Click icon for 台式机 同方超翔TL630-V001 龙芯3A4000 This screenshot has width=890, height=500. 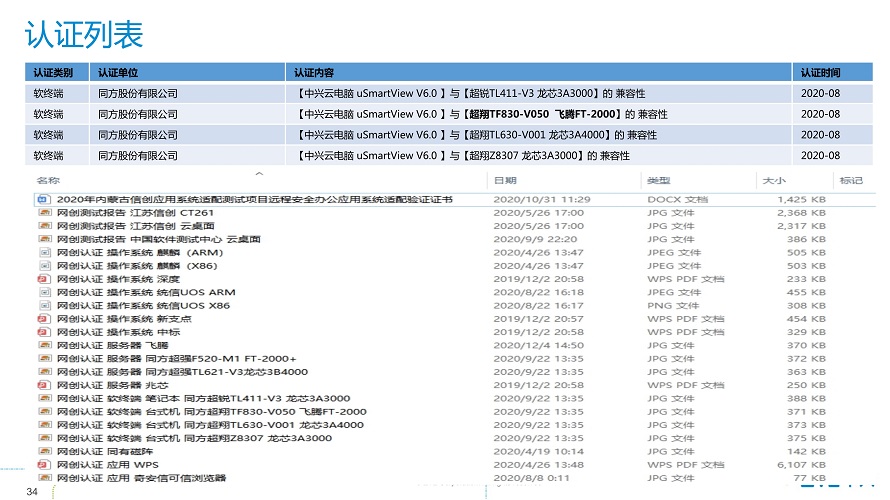click(44, 425)
